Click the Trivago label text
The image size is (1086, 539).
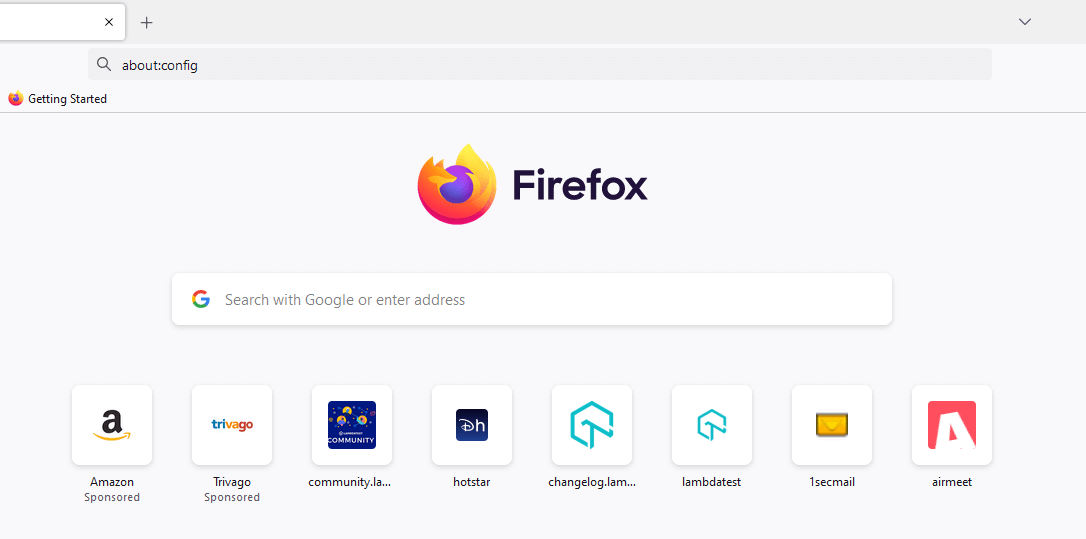coord(232,482)
